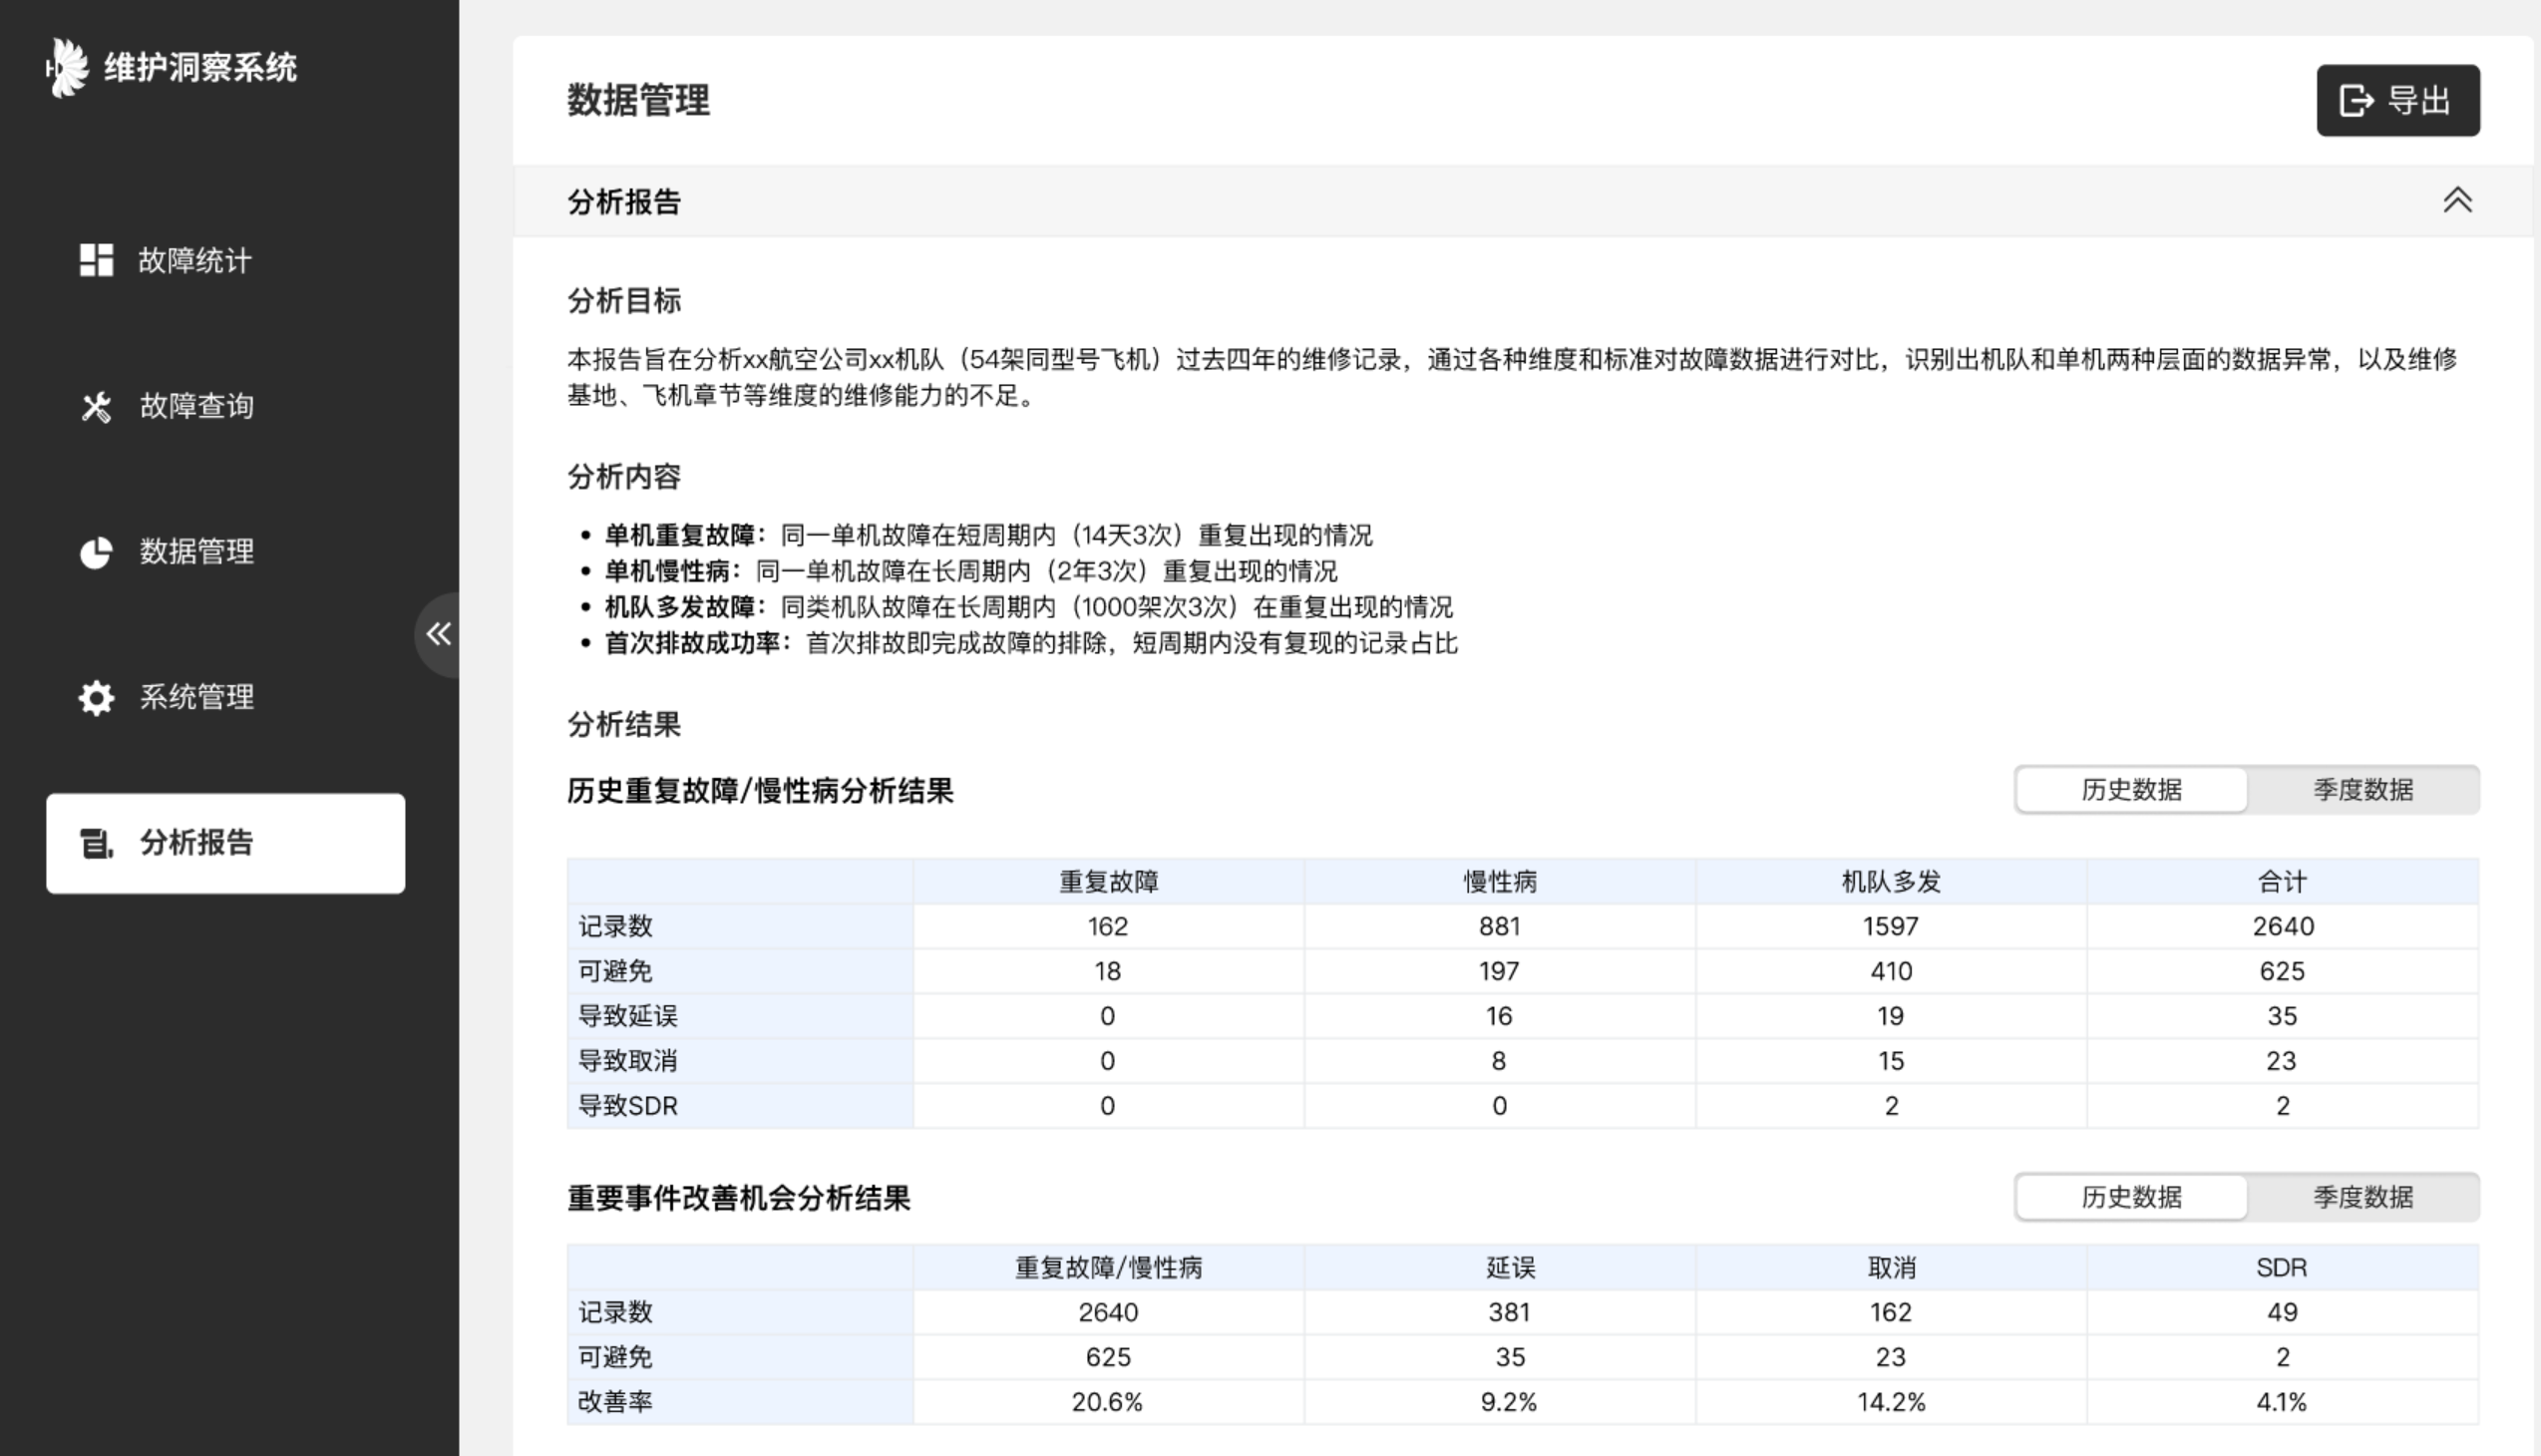Image resolution: width=2541 pixels, height=1456 pixels.
Task: Switch 历史重复故障 table to 季度数据
Action: (x=2362, y=790)
